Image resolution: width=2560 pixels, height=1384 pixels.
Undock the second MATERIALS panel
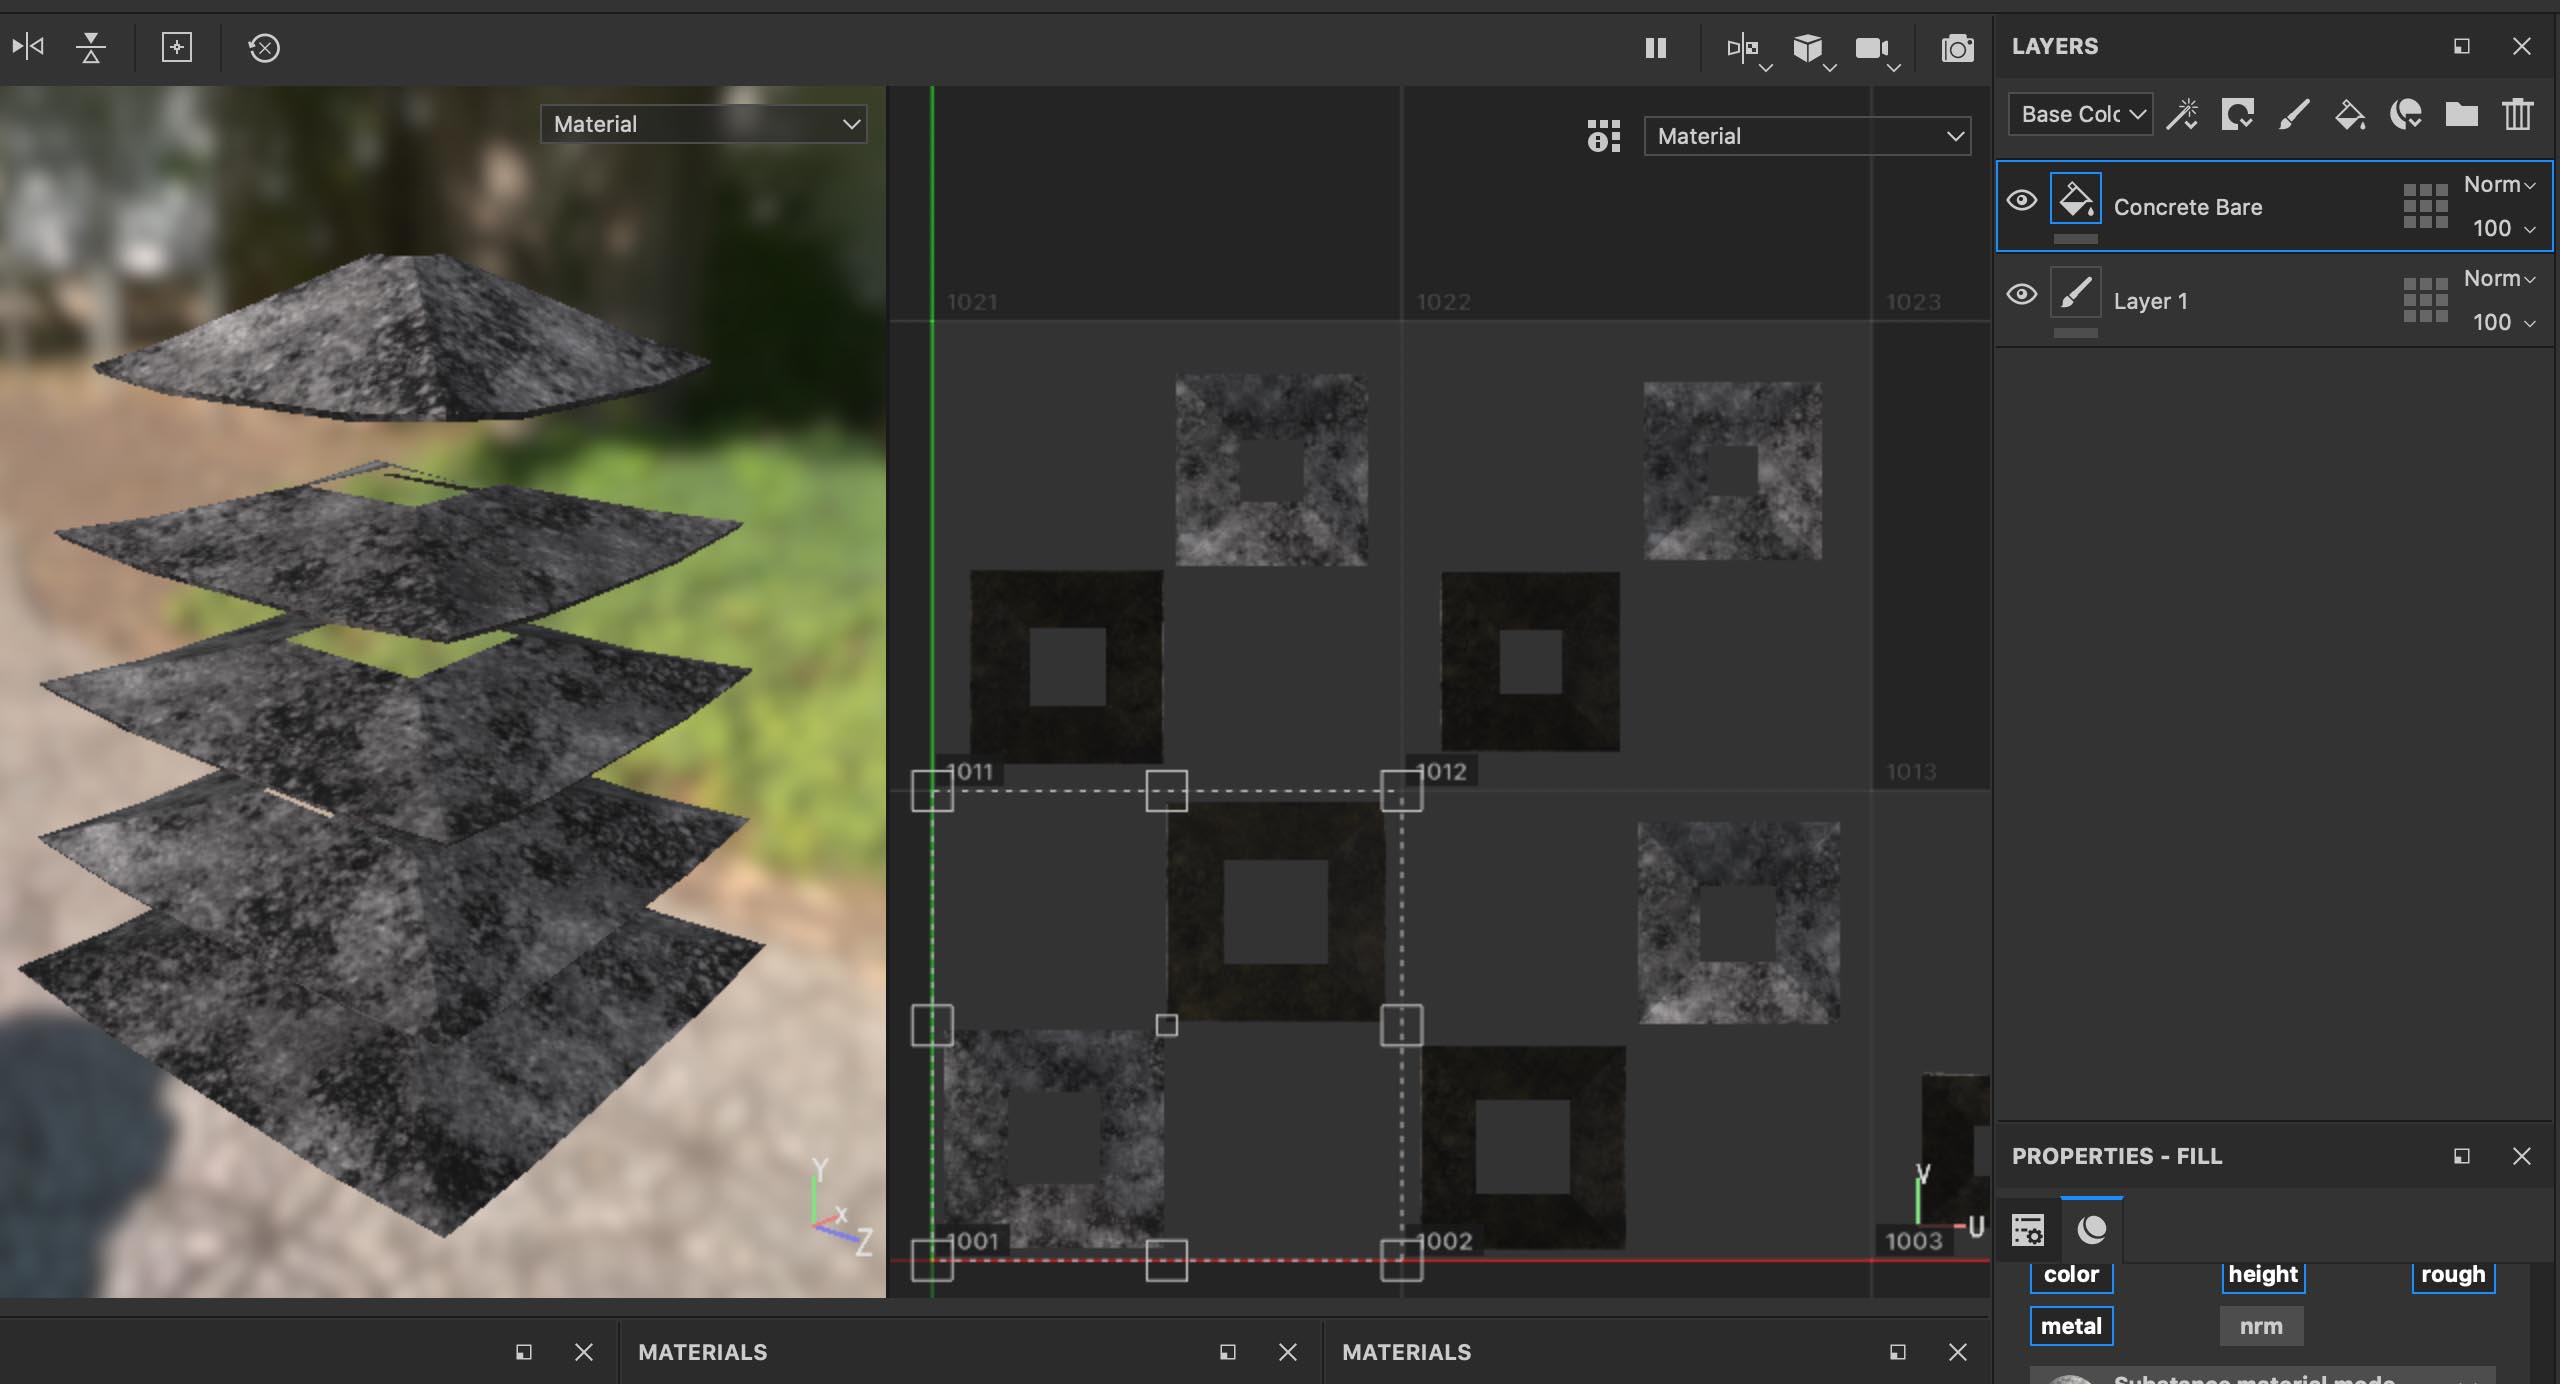1897,1352
